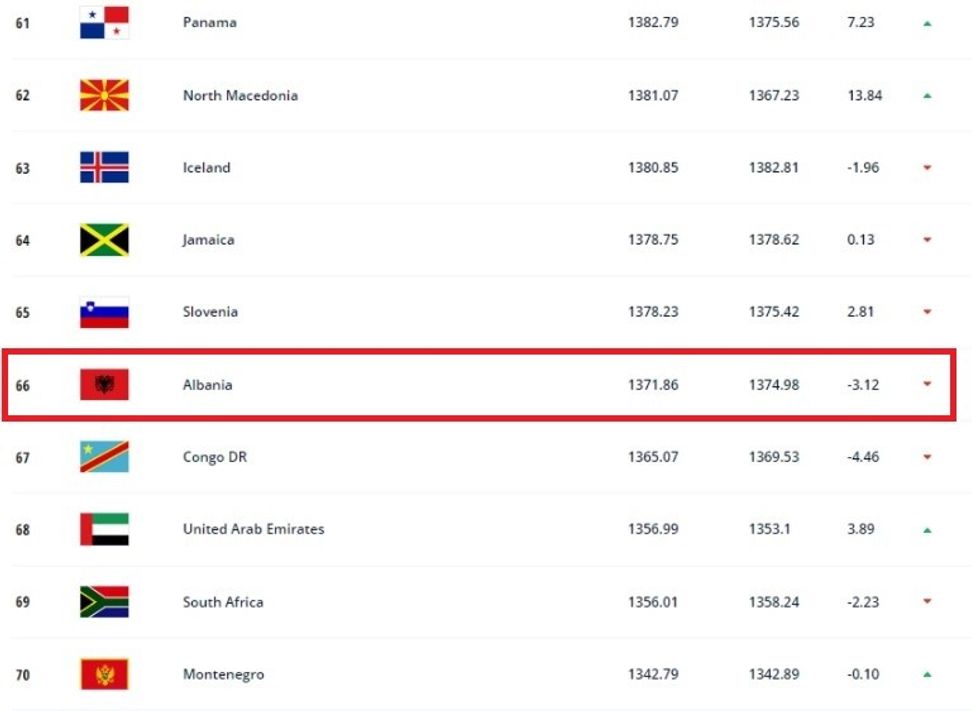This screenshot has width=980, height=711.
Task: Open the Albania team link
Action: pos(207,385)
